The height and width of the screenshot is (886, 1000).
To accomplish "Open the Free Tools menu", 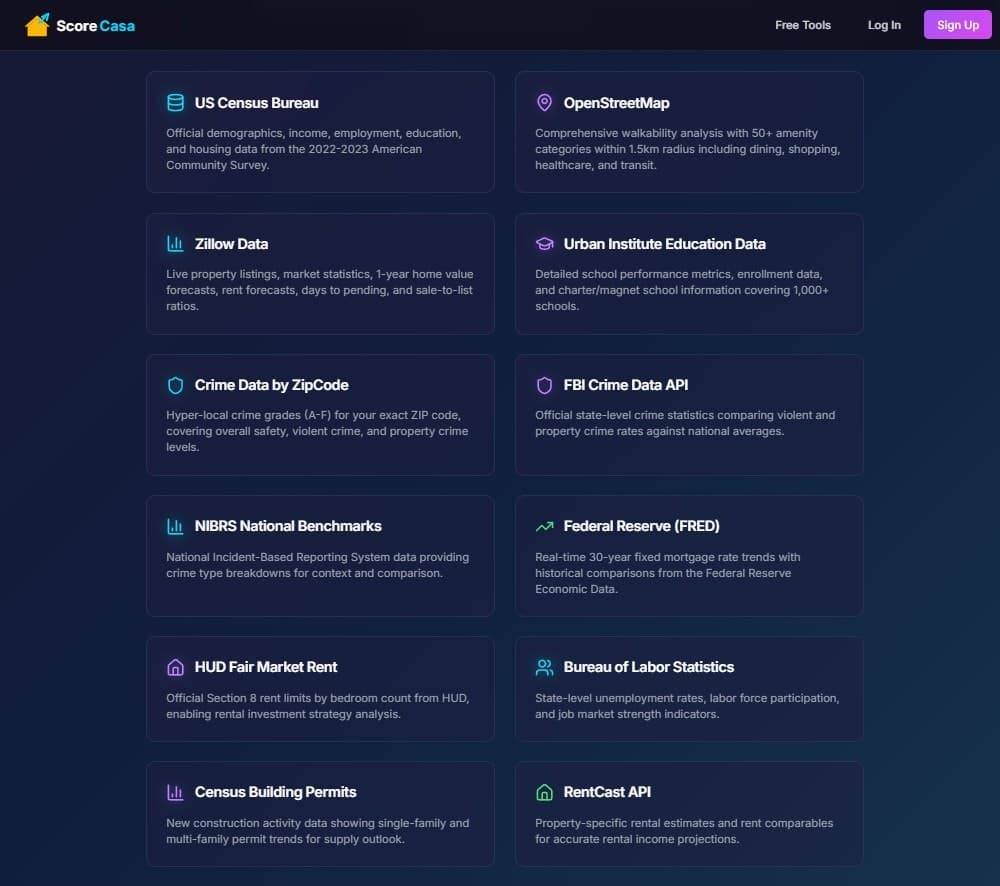I will [x=802, y=25].
